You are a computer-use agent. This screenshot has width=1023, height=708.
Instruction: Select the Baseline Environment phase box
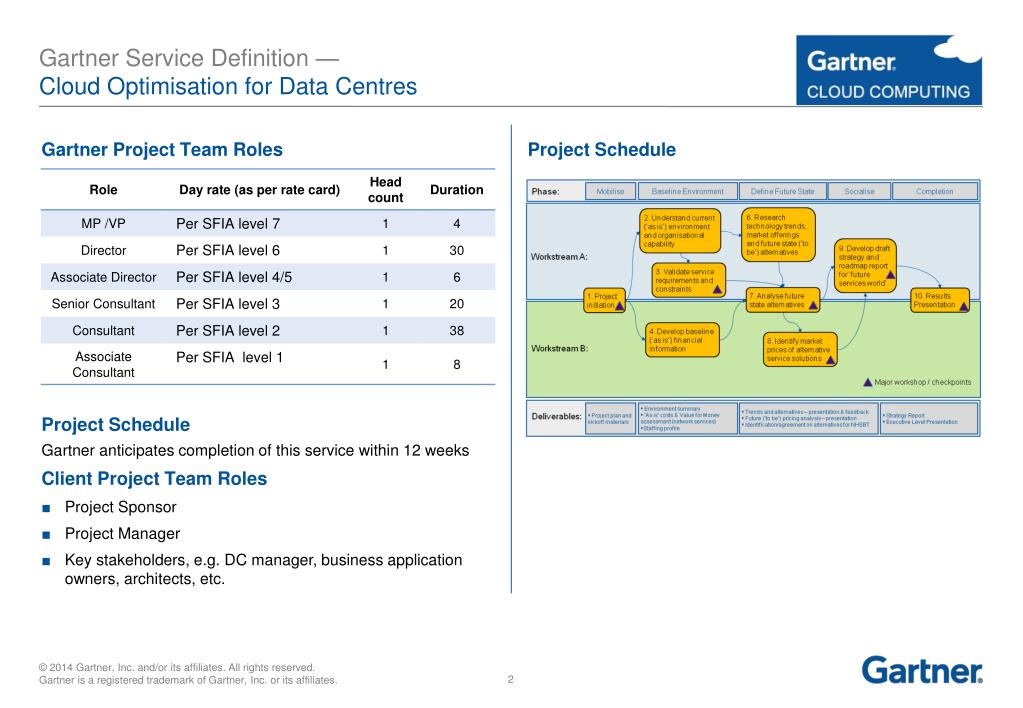[687, 191]
